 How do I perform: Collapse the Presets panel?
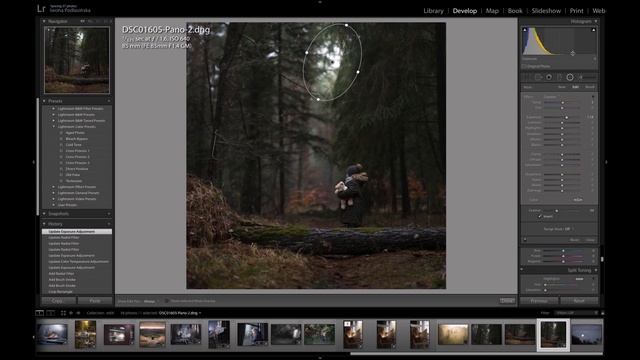tap(44, 101)
